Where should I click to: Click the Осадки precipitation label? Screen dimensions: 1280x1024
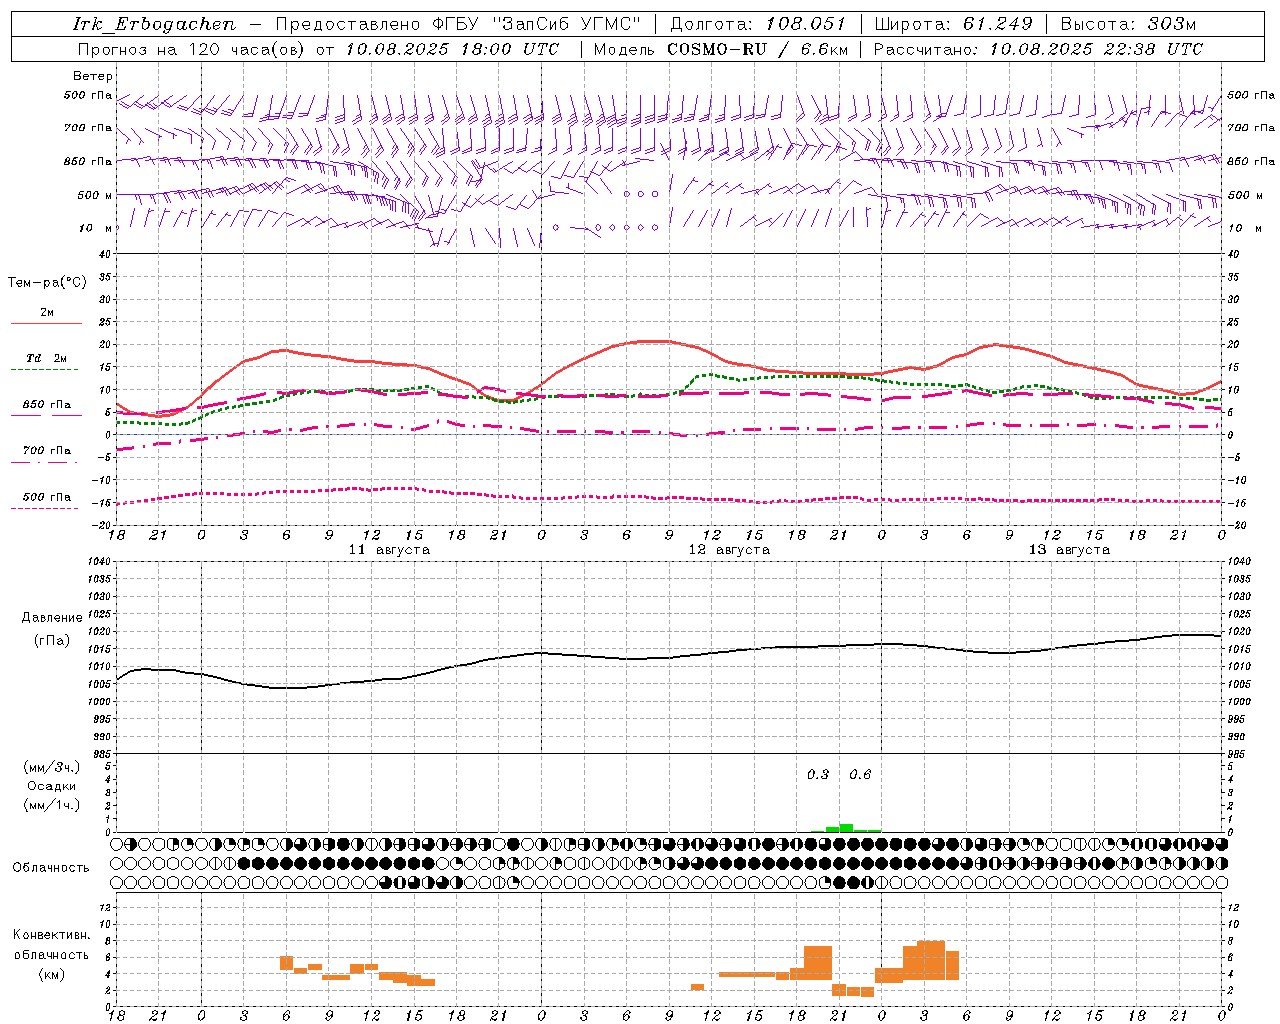(52, 786)
